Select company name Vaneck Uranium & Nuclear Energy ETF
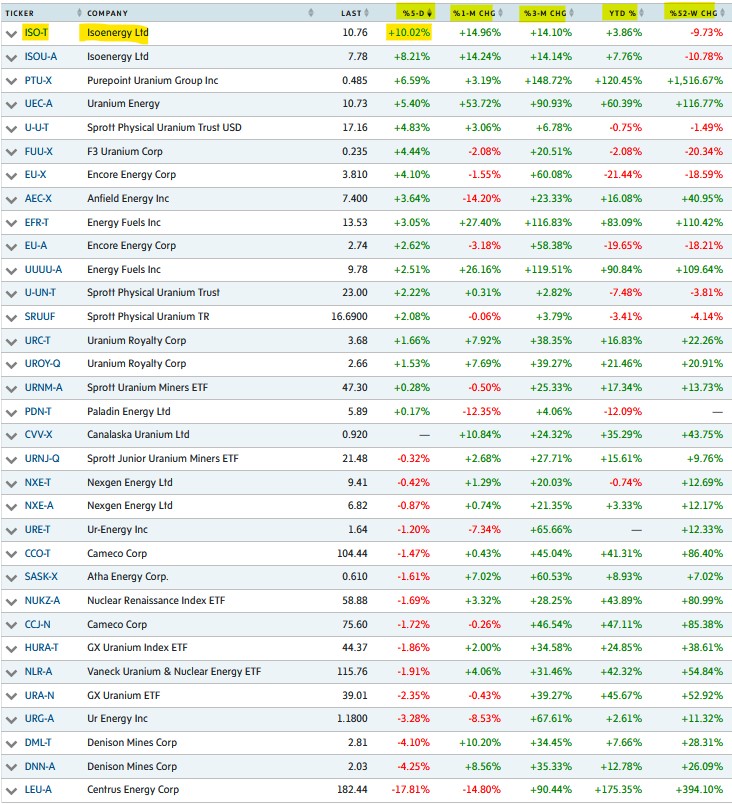Screen dimensions: 732x804 point(174,672)
